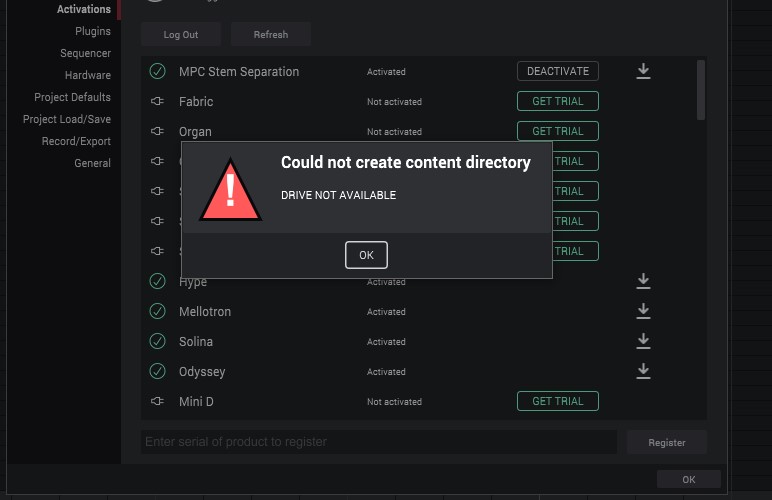Open the Hardware preferences tab

pos(88,75)
